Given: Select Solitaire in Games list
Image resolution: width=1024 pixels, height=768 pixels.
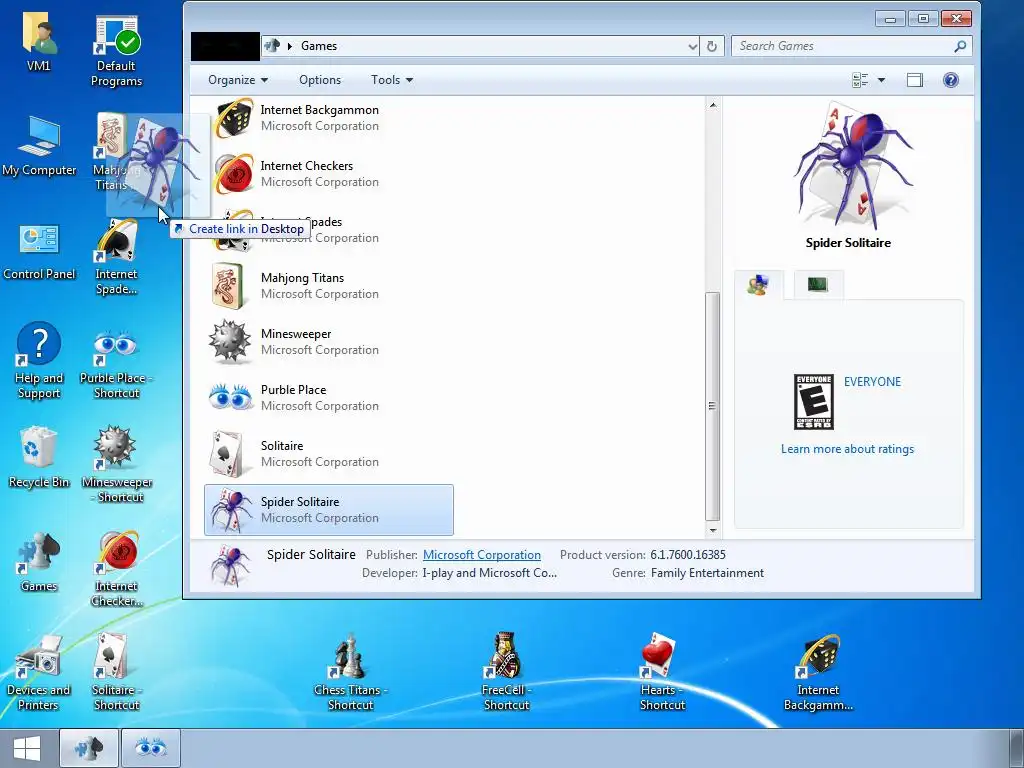Looking at the screenshot, I should point(328,454).
